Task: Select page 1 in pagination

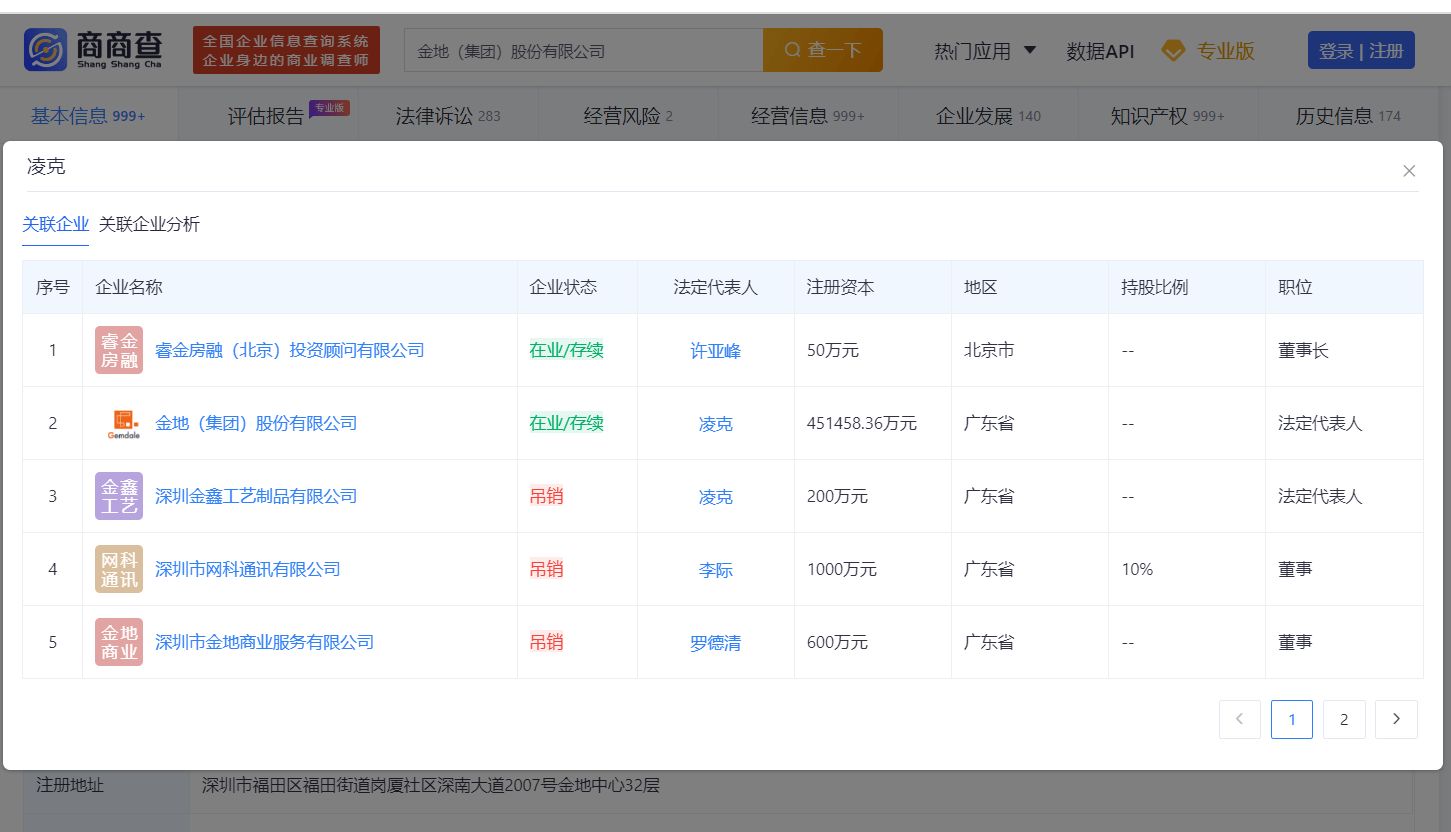Action: pyautogui.click(x=1292, y=719)
